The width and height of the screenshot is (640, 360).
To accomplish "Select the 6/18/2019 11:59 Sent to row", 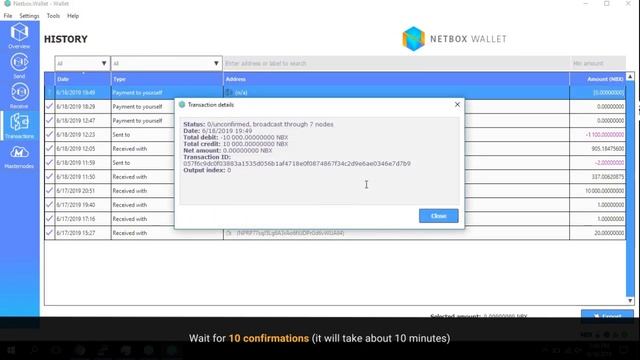I will click(x=335, y=163).
